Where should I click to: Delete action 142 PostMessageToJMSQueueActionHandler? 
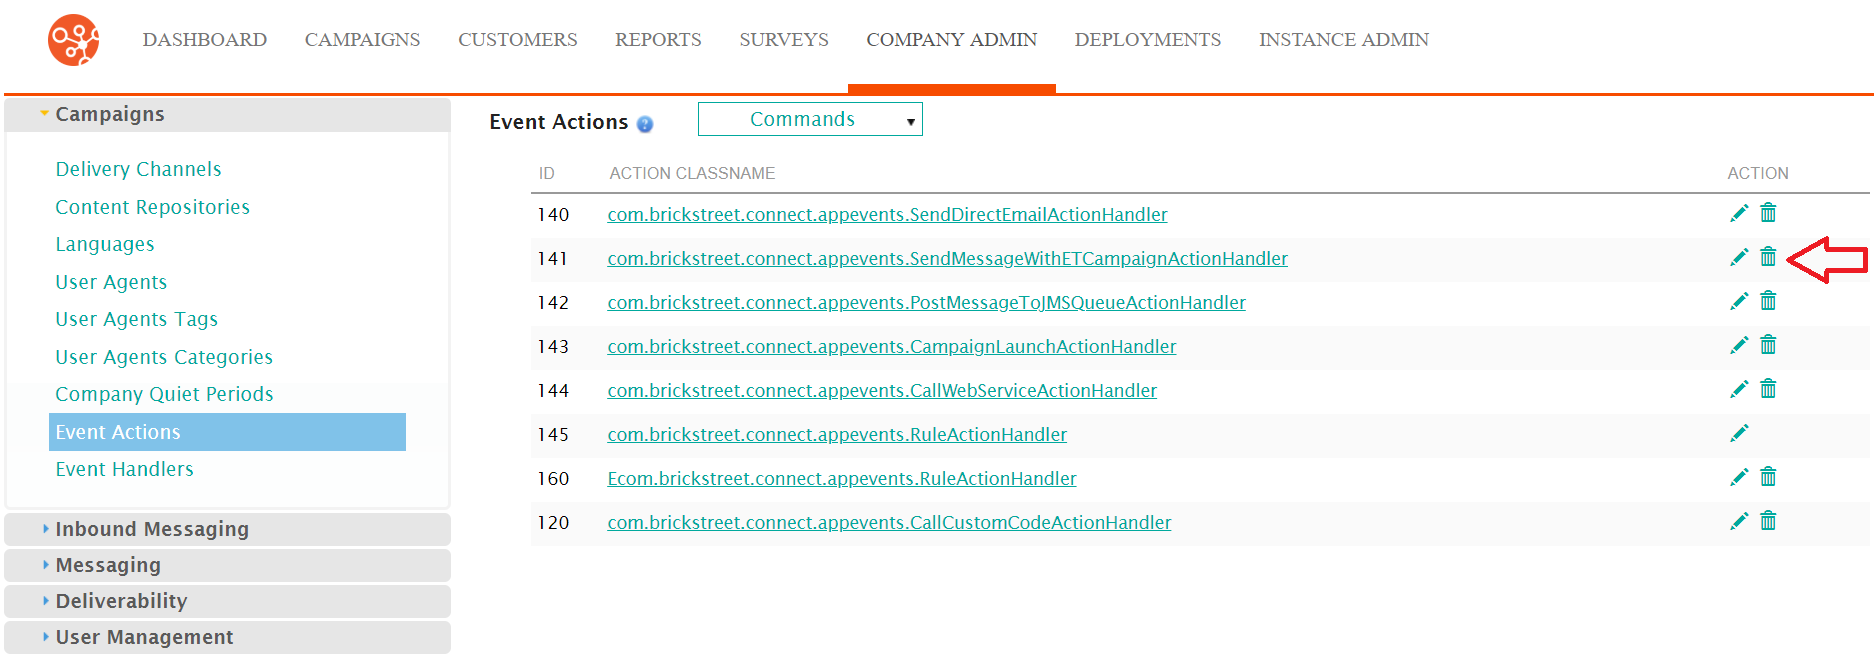pos(1768,301)
